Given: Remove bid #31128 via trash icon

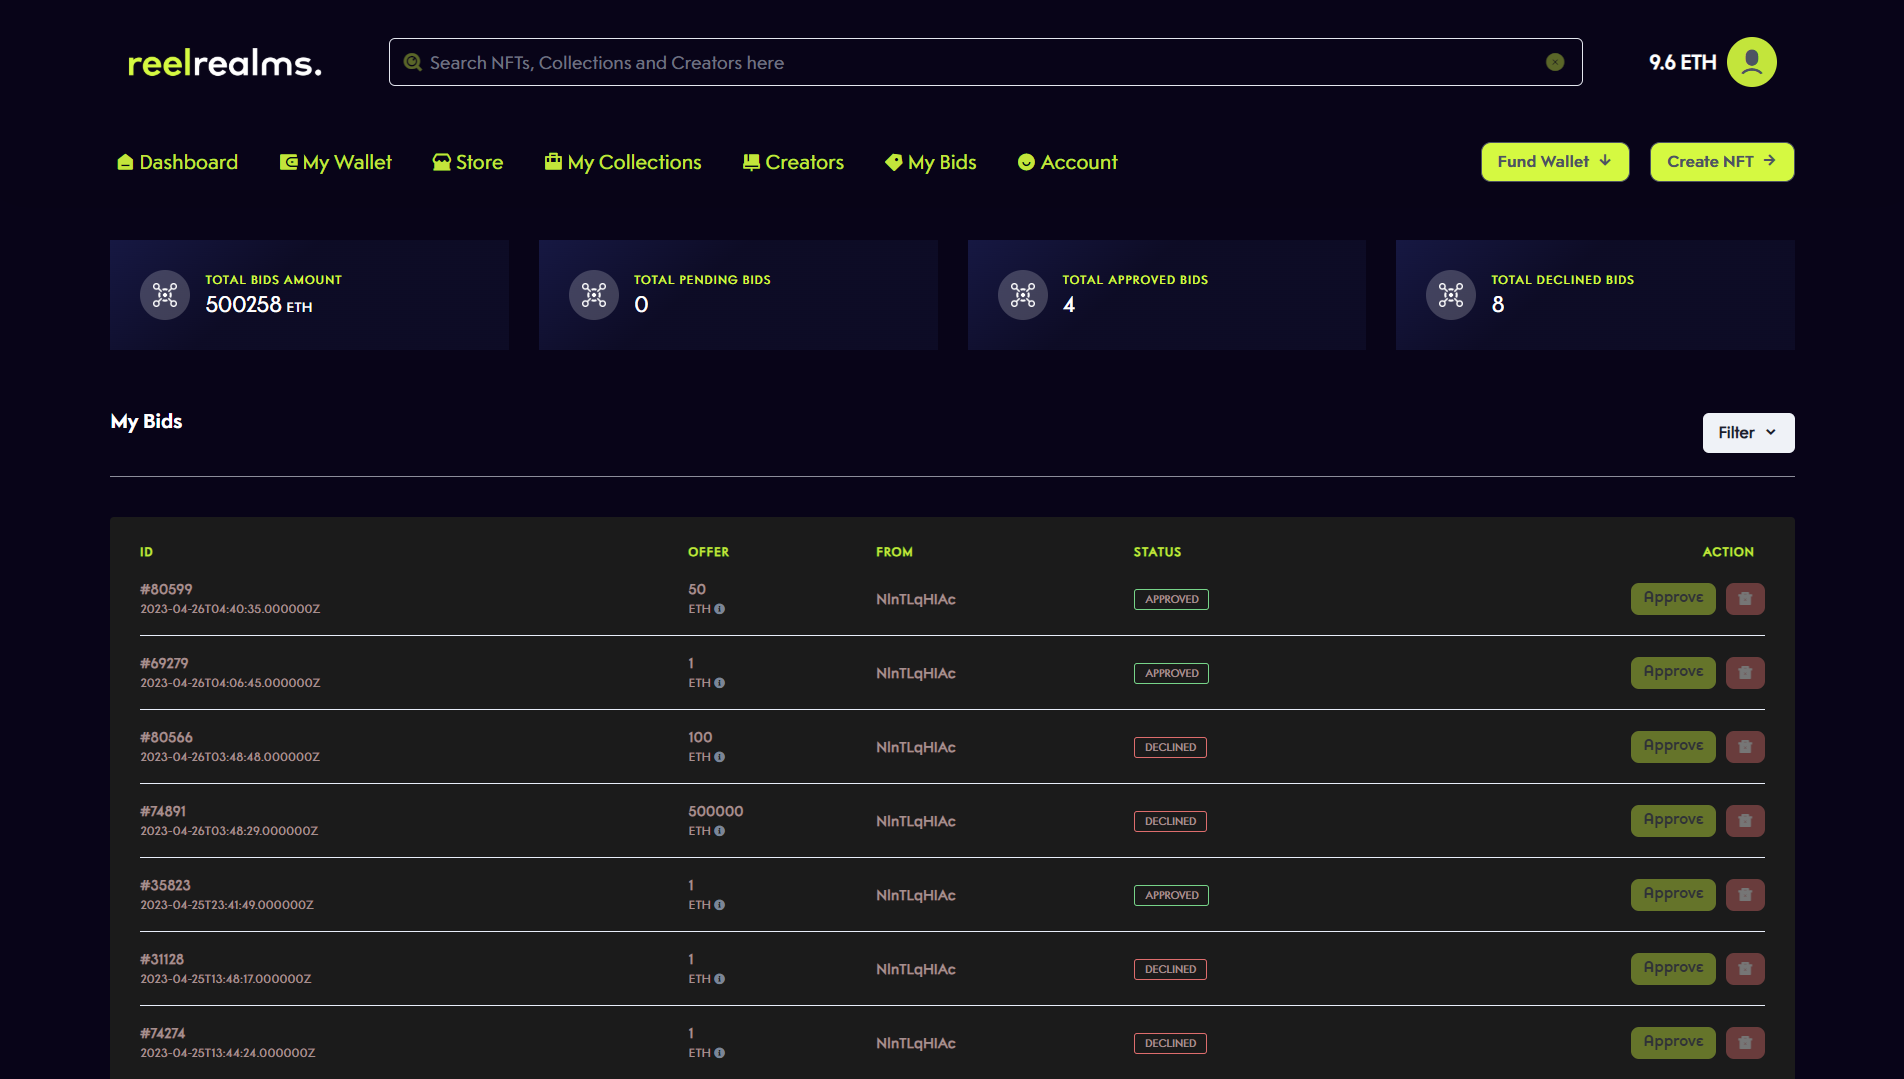Looking at the screenshot, I should tap(1745, 969).
